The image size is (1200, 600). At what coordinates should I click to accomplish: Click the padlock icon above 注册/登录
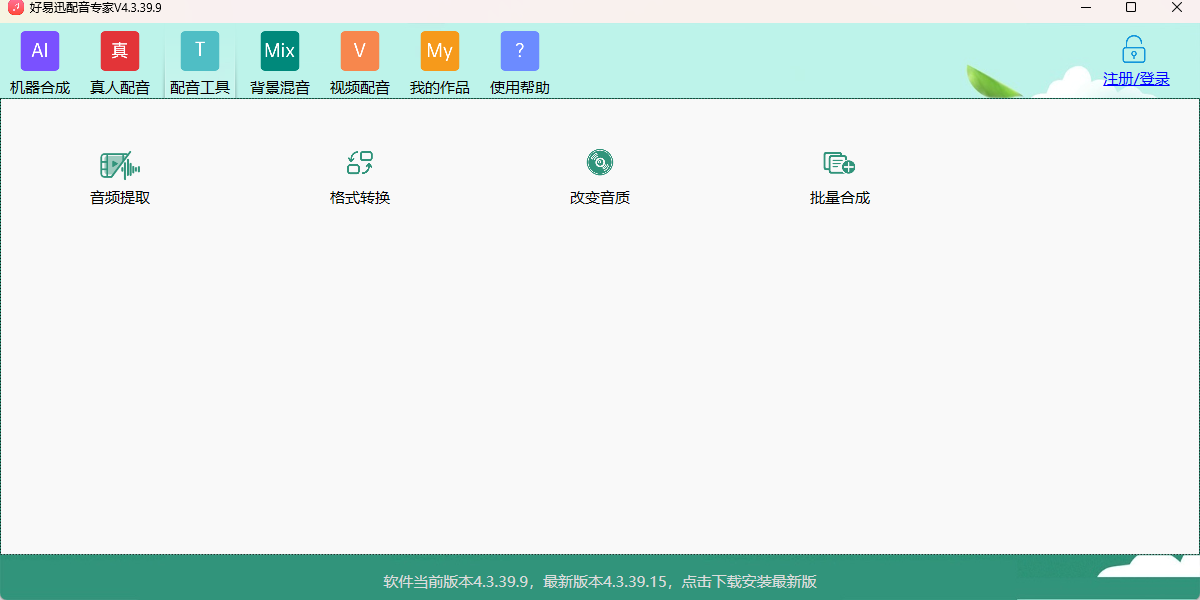tap(1134, 50)
